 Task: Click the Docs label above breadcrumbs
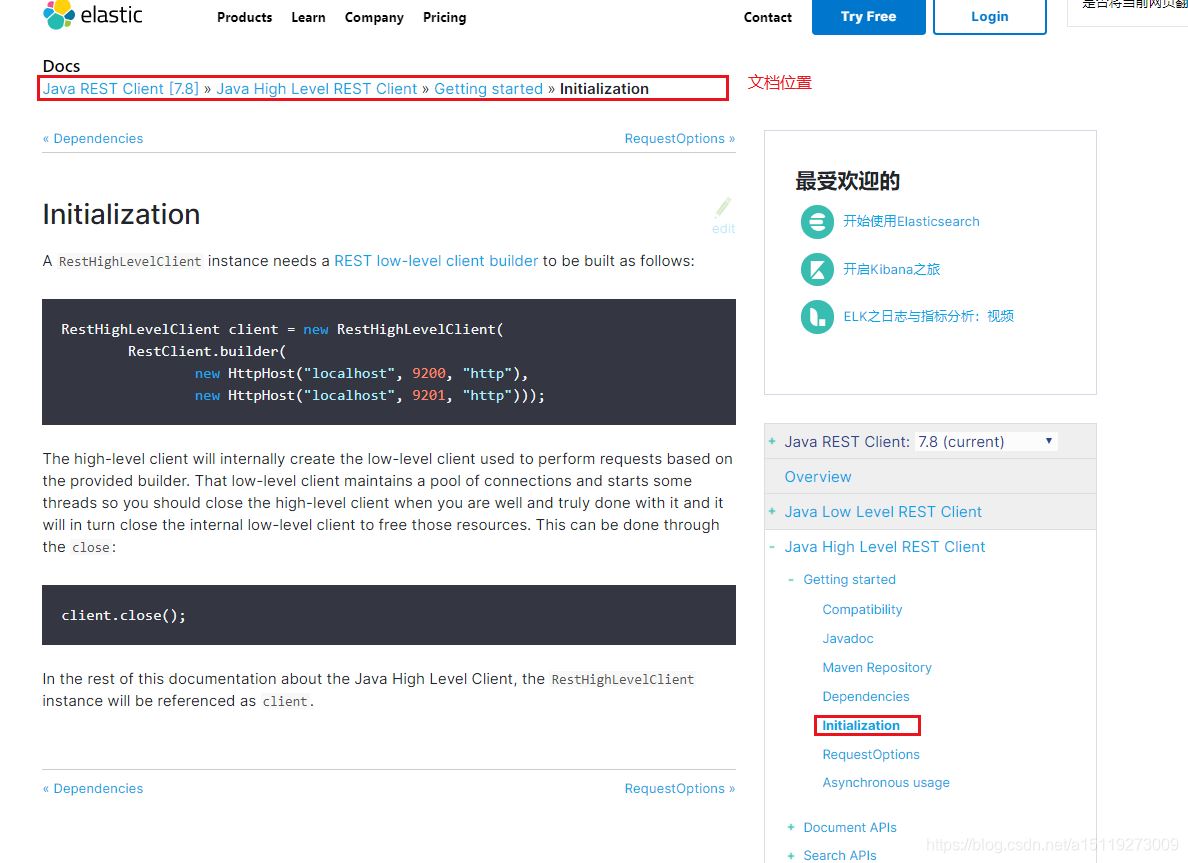(61, 66)
